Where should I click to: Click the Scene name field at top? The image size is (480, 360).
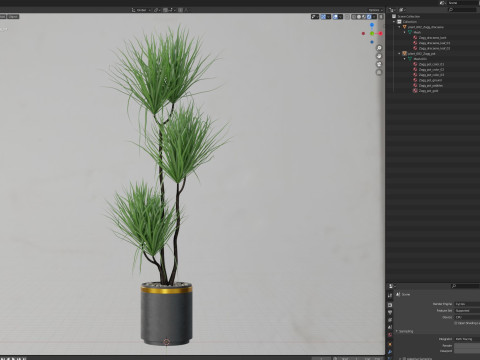pyautogui.click(x=463, y=3)
